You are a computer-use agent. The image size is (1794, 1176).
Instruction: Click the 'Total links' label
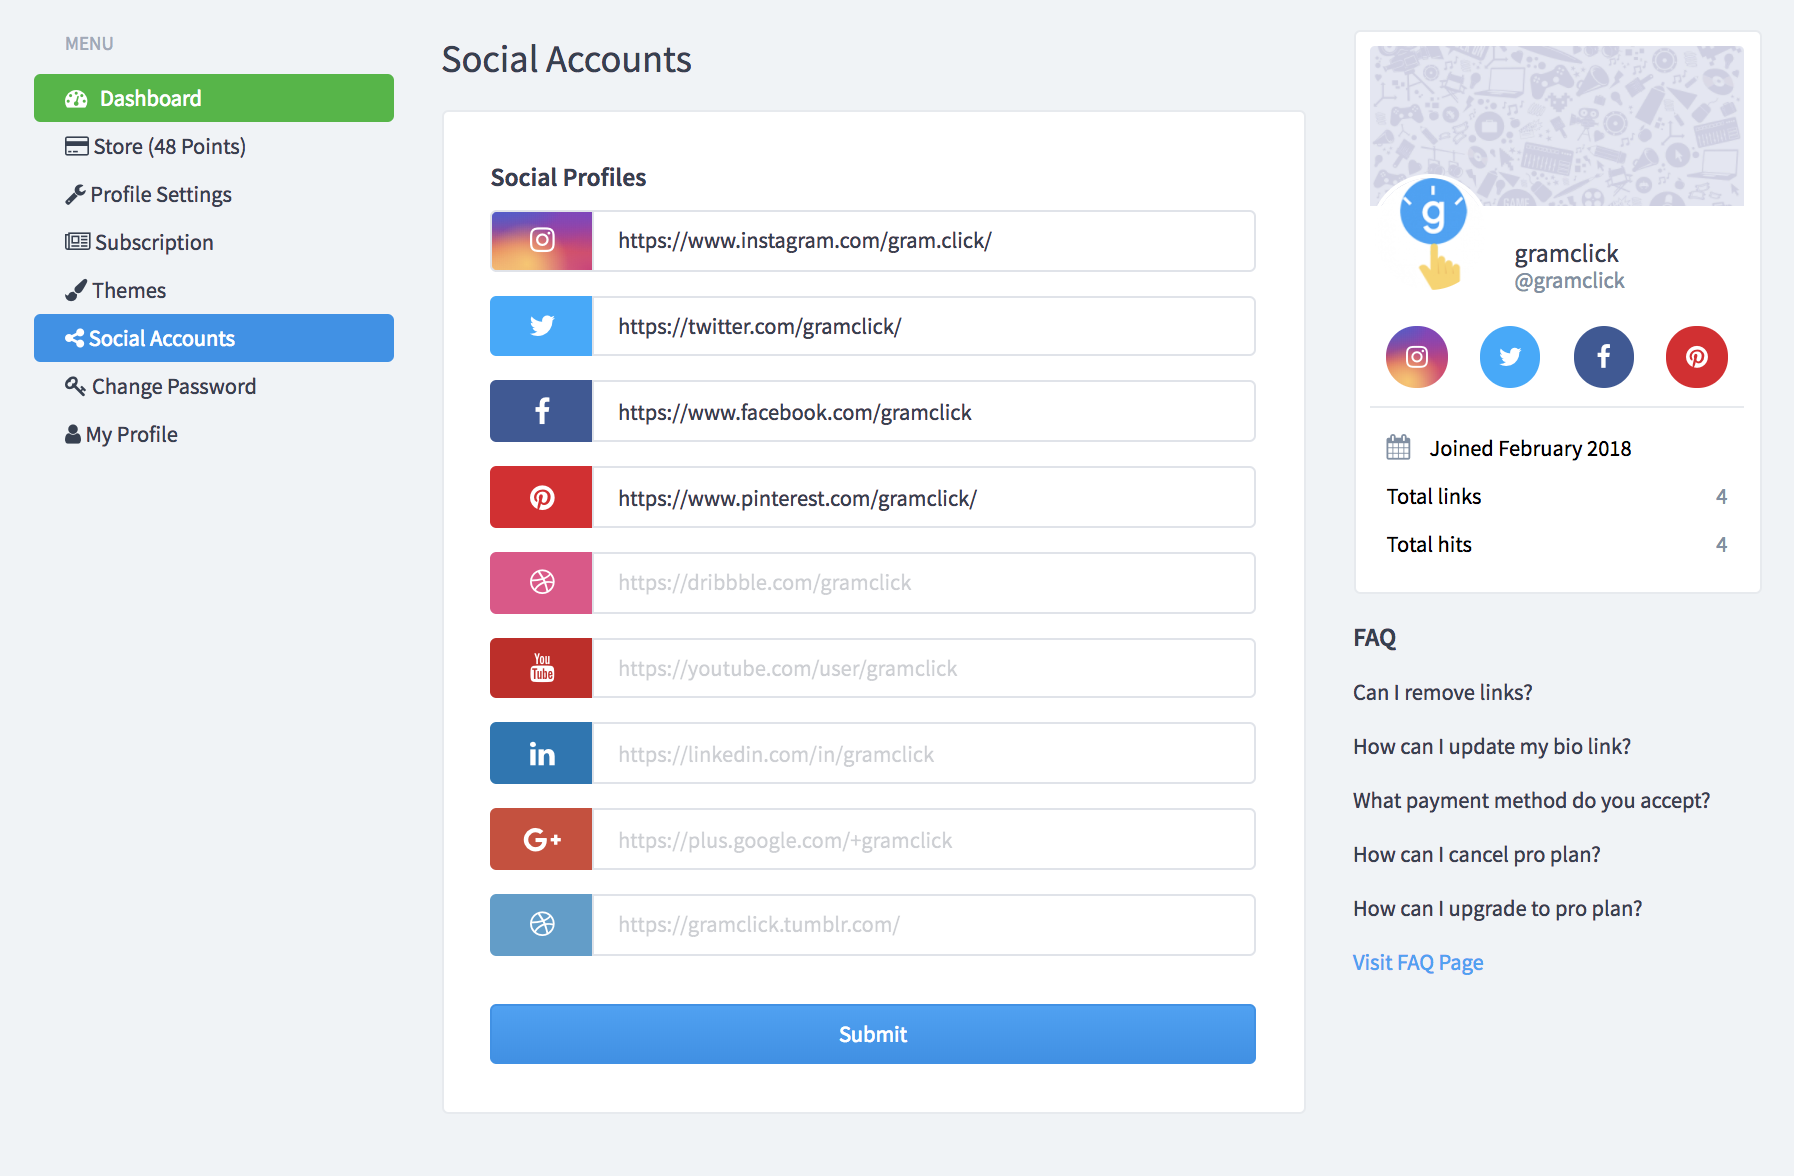click(x=1433, y=496)
